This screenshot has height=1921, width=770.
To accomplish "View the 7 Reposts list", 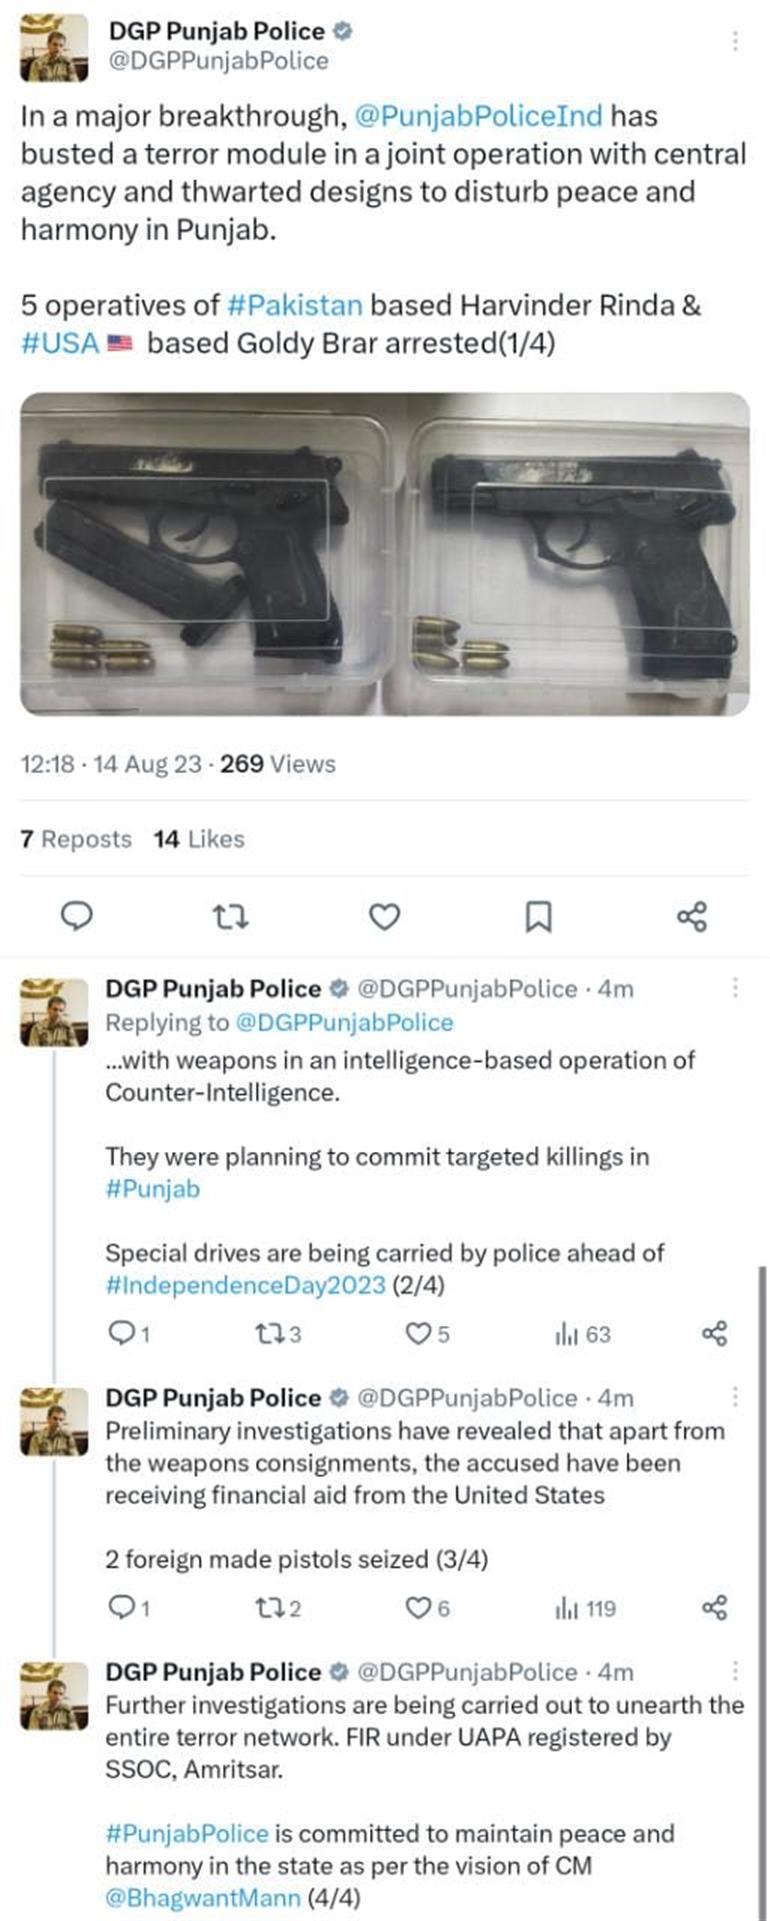I will point(76,839).
